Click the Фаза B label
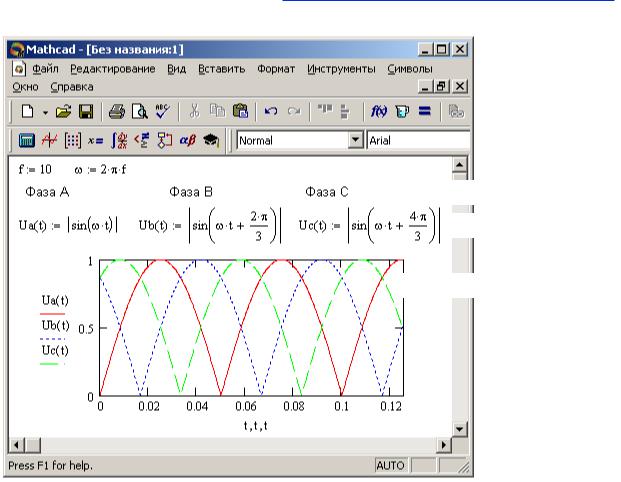 191,192
